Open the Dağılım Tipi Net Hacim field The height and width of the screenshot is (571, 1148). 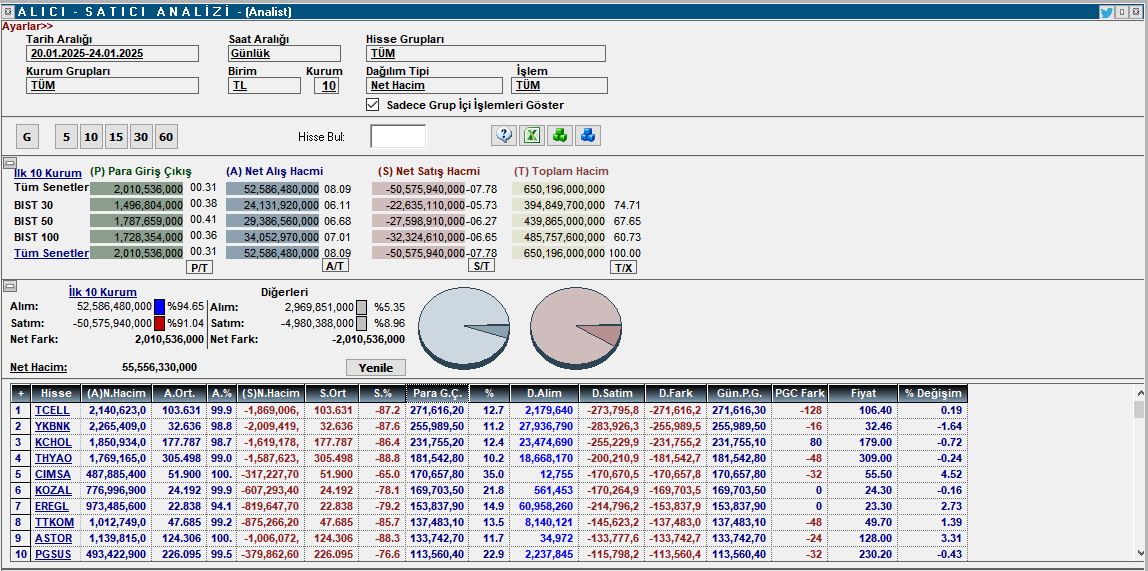pos(434,86)
